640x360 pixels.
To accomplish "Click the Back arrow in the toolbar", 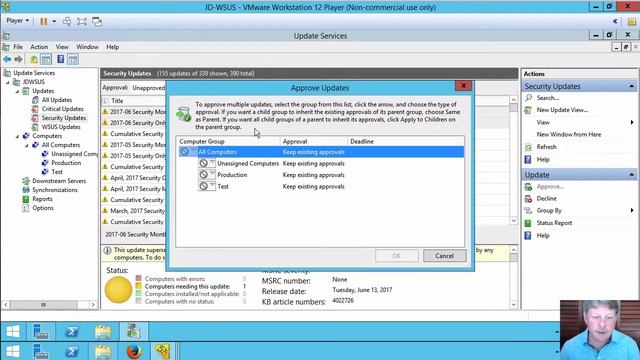I will pos(7,60).
